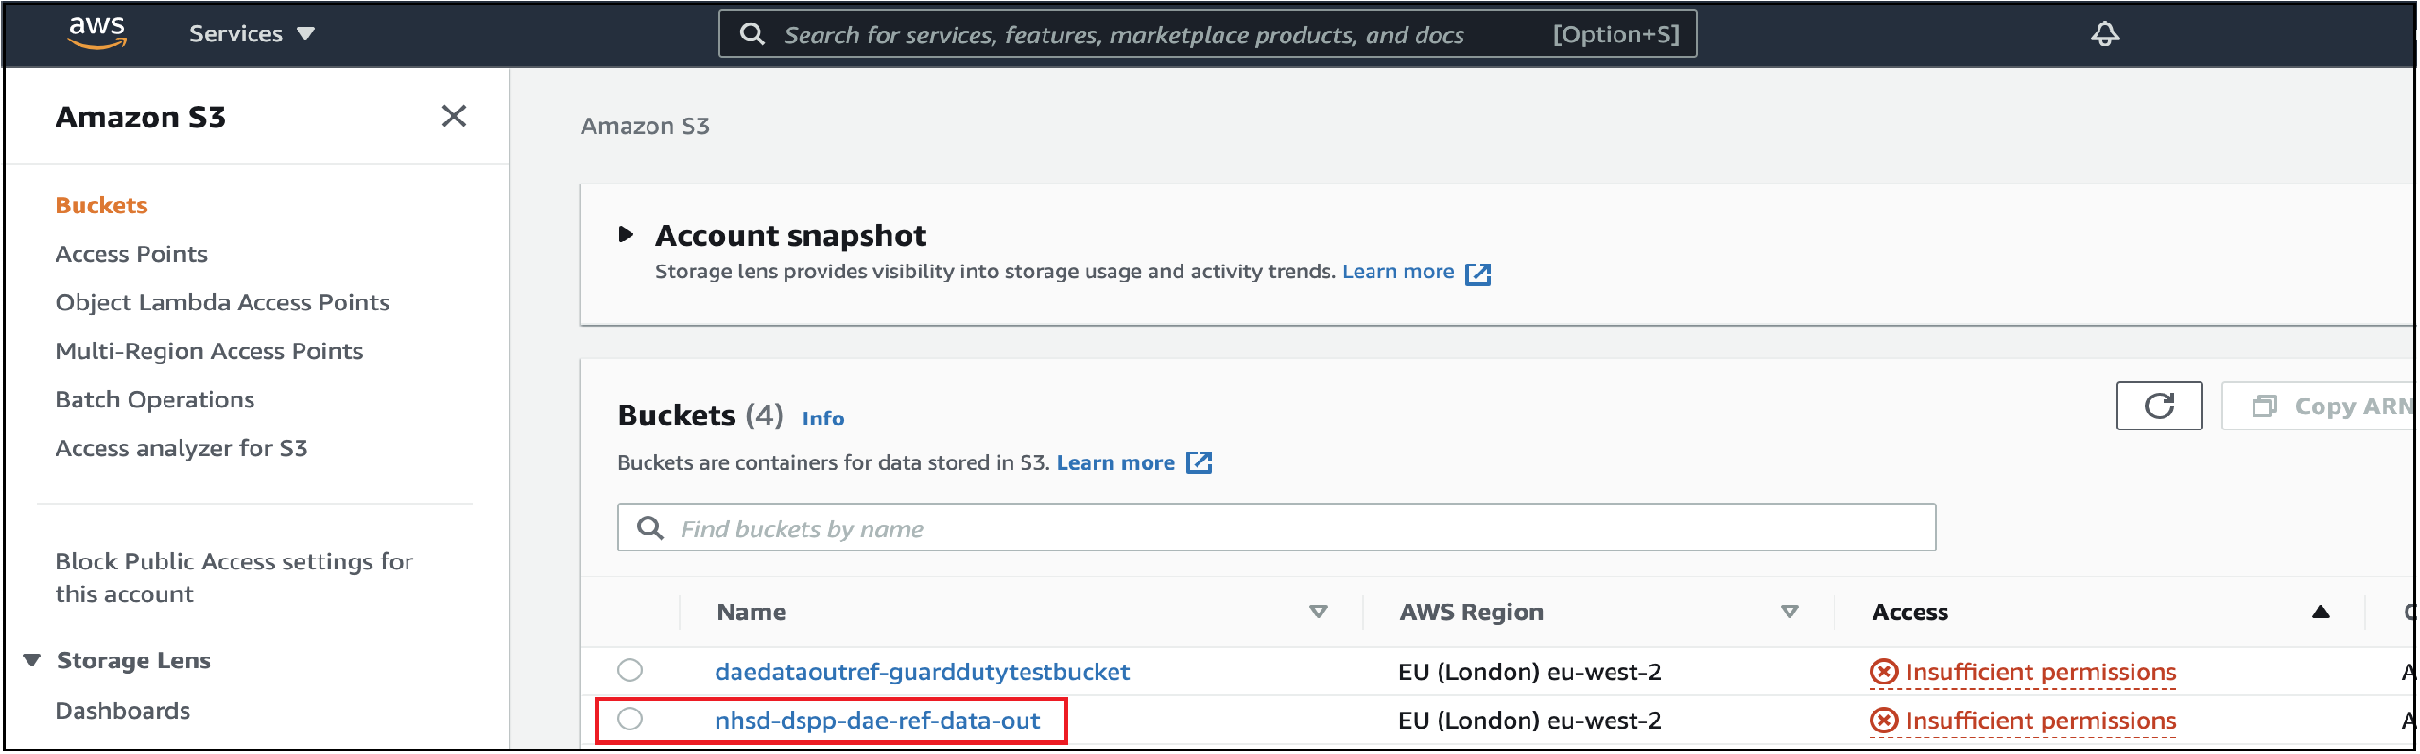Click the error icon for nhsd-dspp-dae-ref-data-out access
The width and height of the screenshot is (2420, 754).
pyautogui.click(x=1884, y=721)
